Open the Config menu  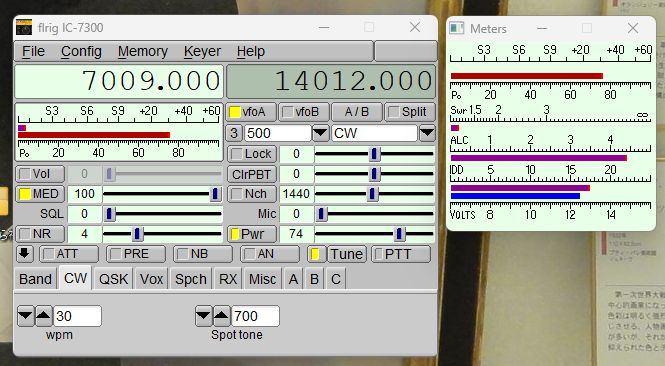(x=81, y=51)
